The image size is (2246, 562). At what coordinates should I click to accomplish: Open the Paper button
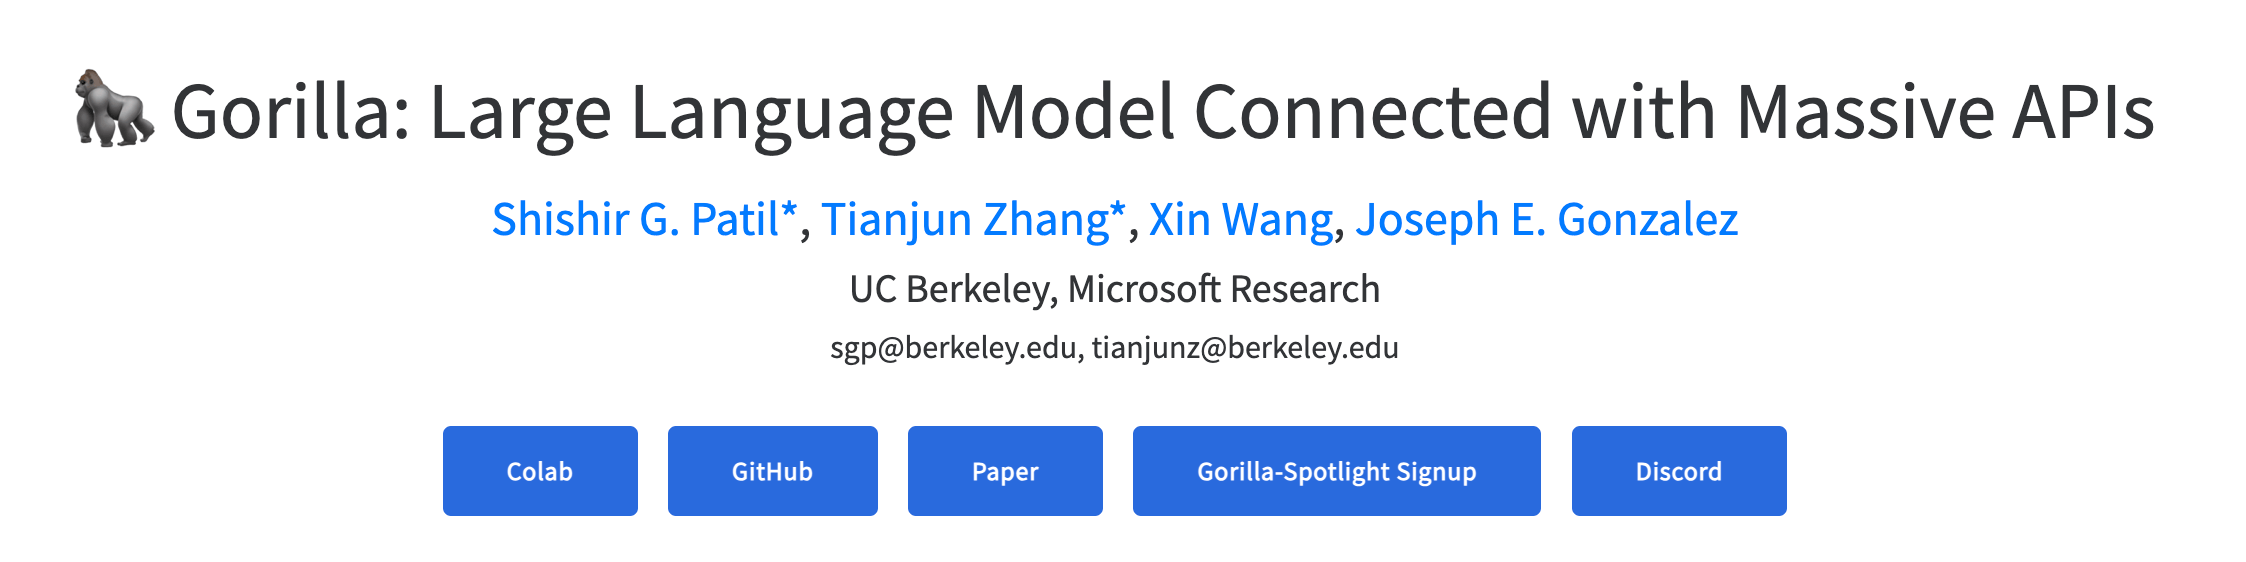click(1005, 471)
